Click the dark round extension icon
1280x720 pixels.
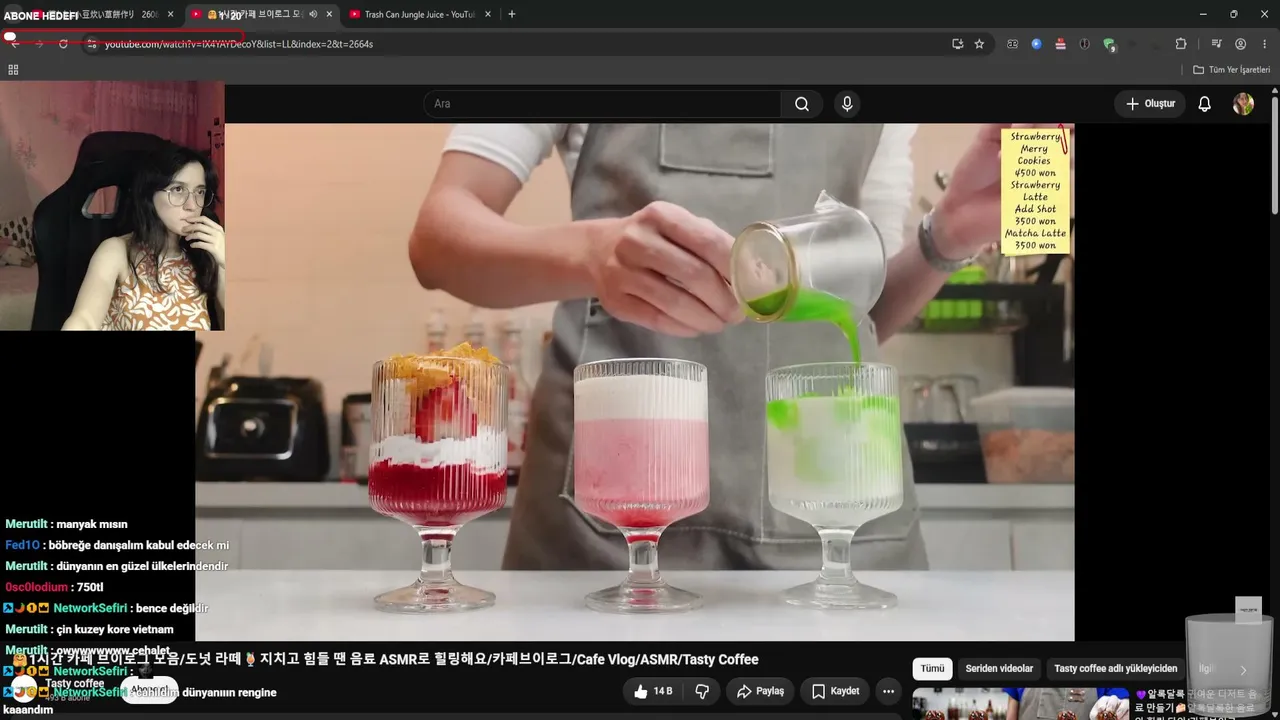point(1084,44)
